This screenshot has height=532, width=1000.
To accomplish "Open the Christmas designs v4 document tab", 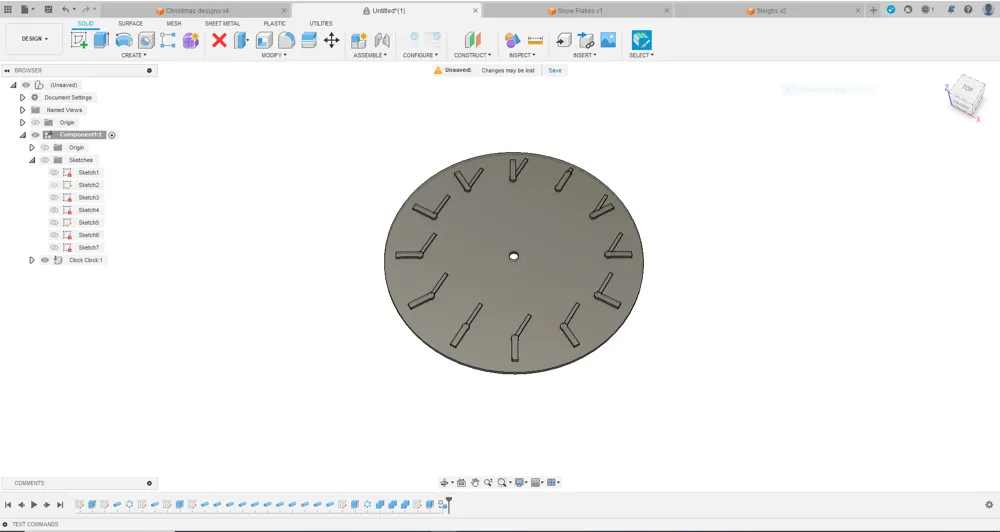I will coord(196,10).
